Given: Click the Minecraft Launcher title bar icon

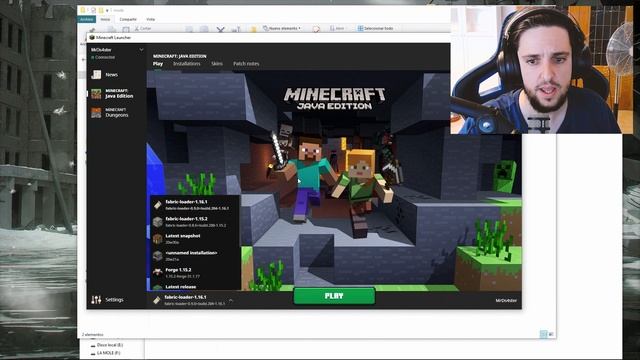Looking at the screenshot, I should tap(92, 37).
